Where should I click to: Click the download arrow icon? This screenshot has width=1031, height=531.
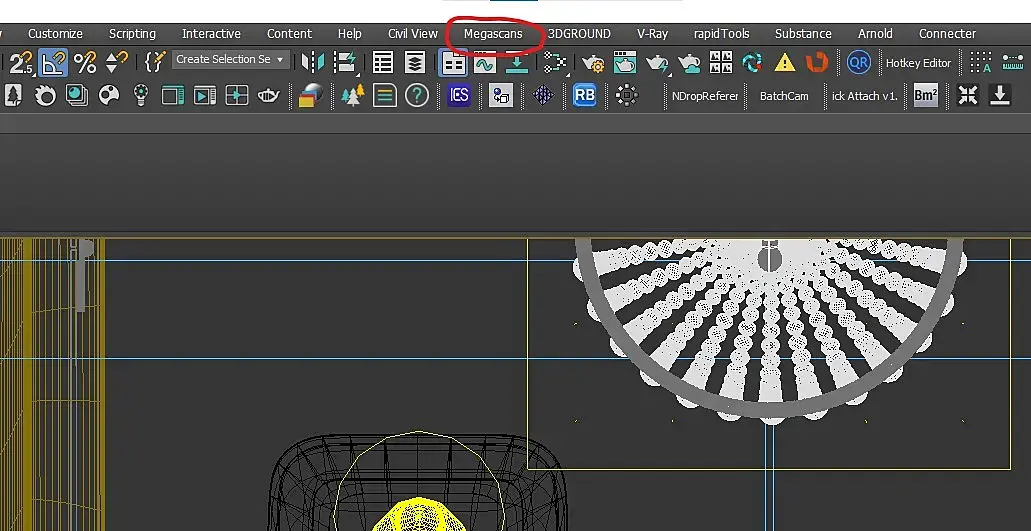[x=1000, y=96]
